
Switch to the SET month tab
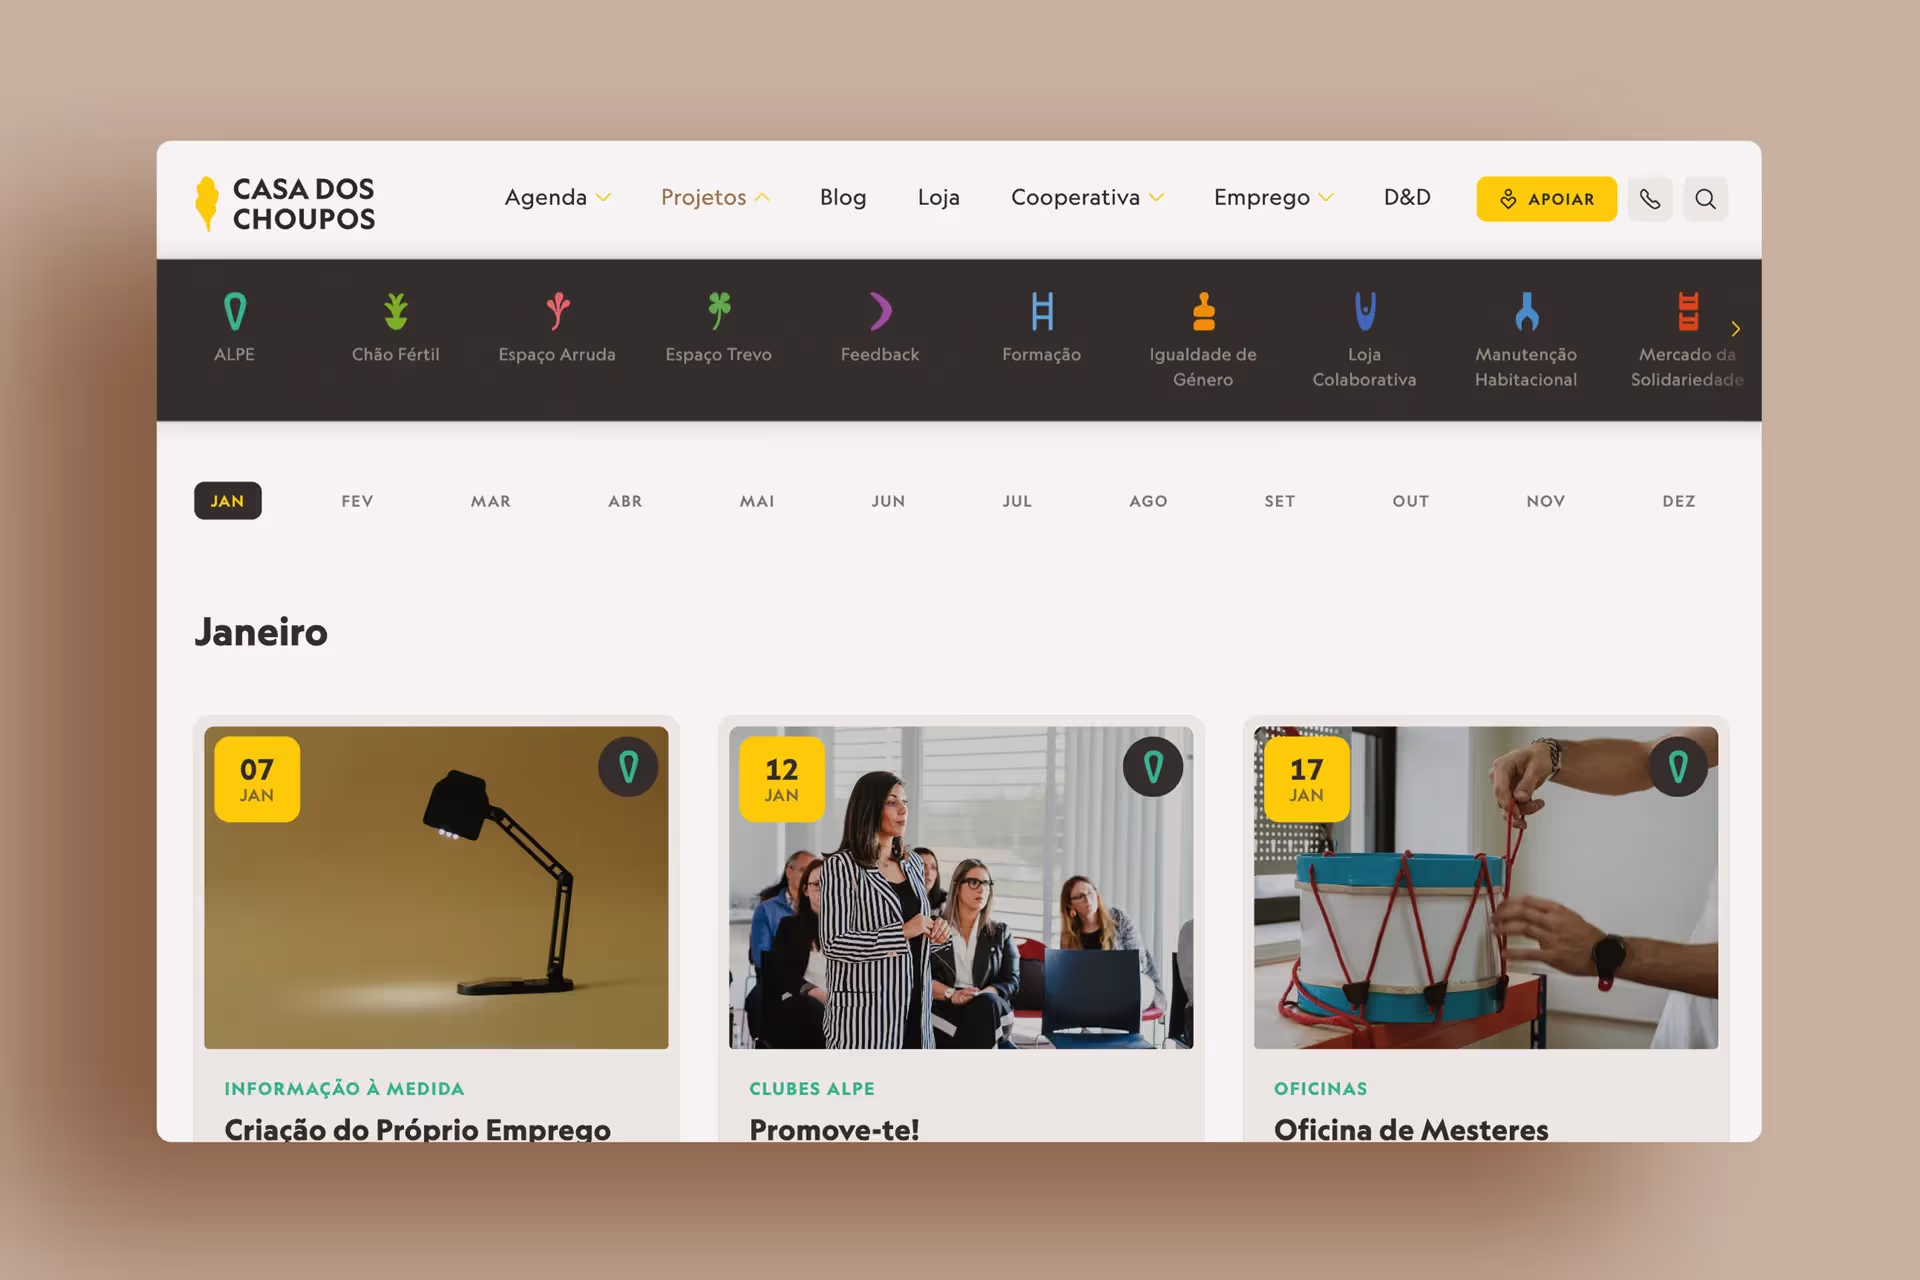(1279, 501)
